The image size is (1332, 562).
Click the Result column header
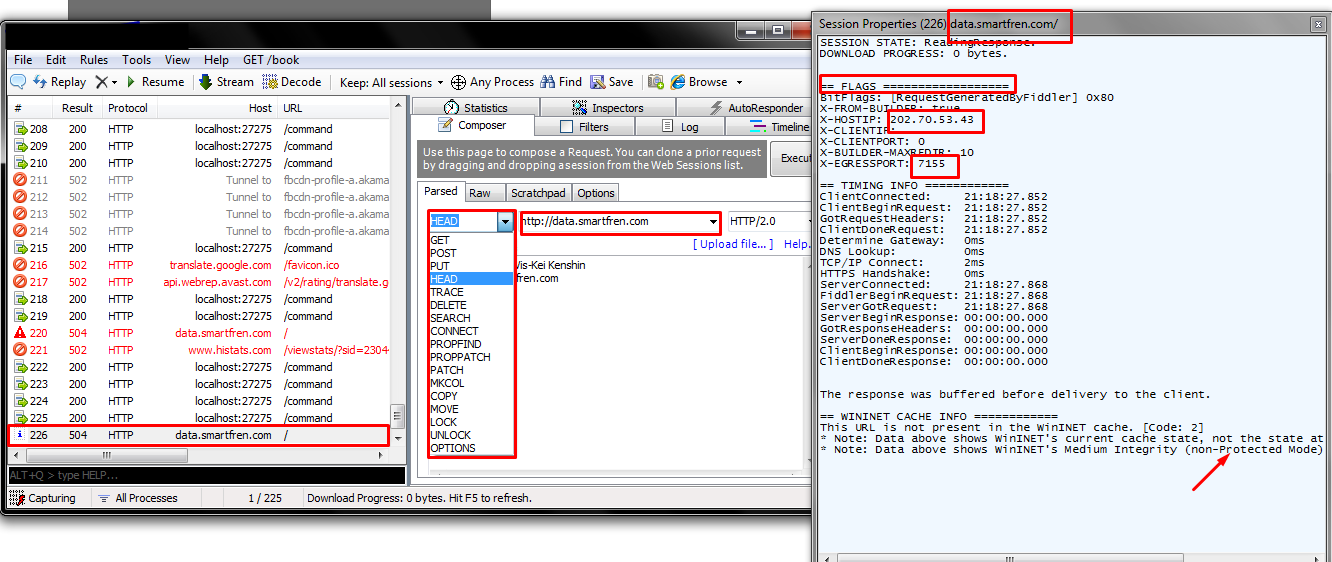coord(77,108)
